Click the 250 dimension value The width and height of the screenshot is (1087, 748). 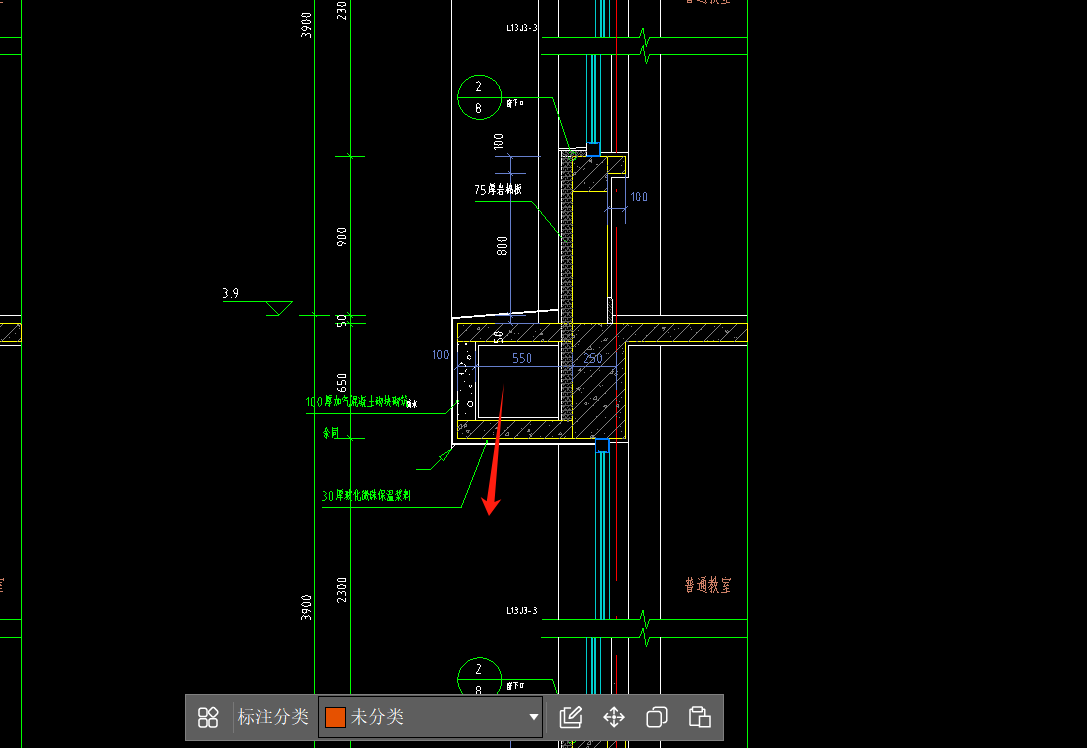coord(593,358)
